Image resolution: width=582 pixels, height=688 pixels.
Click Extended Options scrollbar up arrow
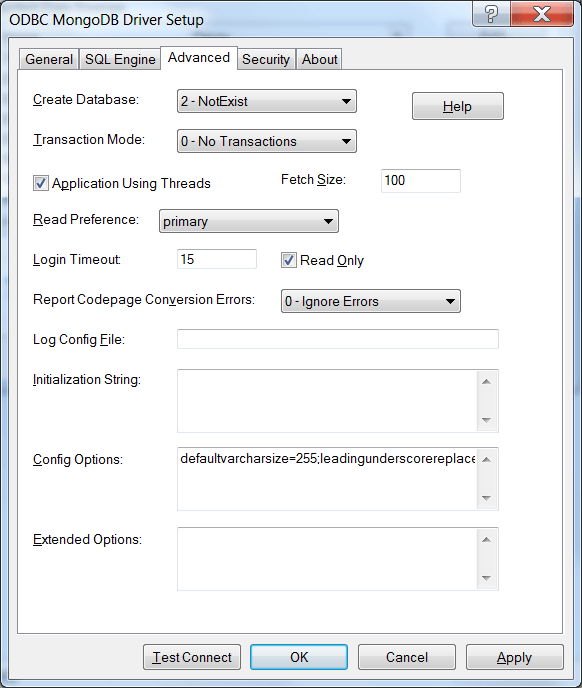tap(486, 540)
